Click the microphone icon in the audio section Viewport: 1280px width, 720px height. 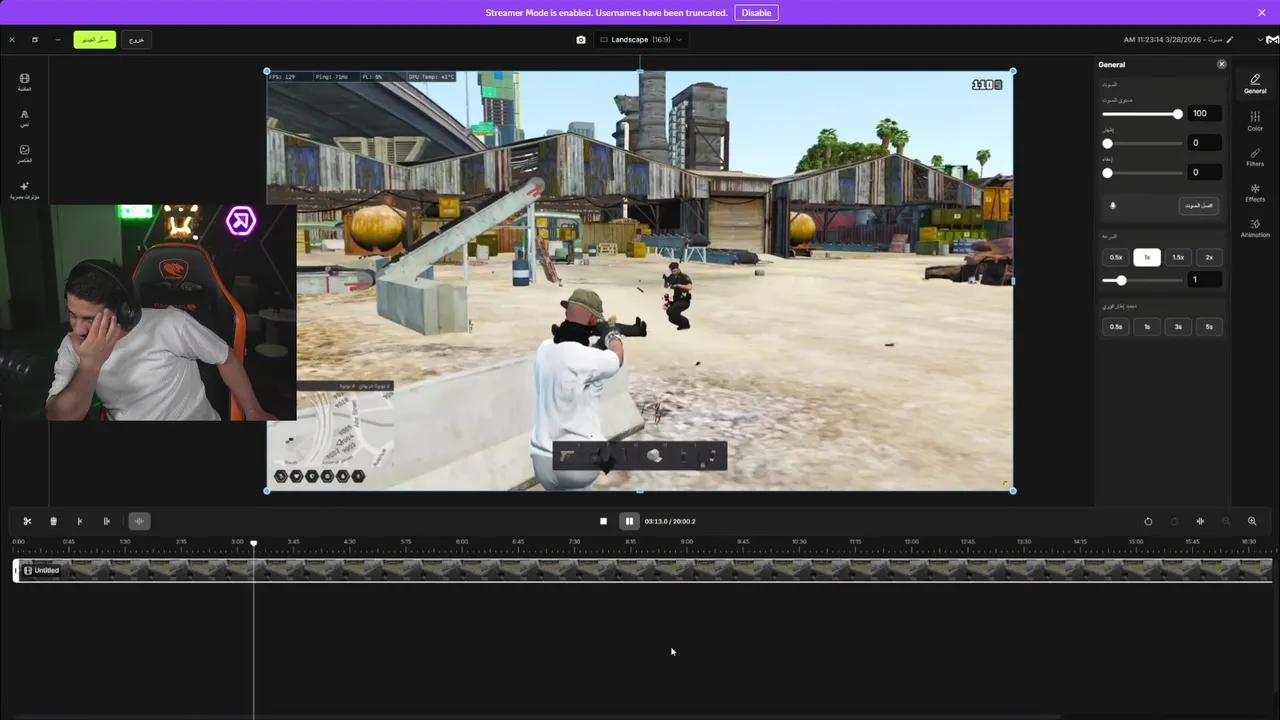click(1113, 206)
